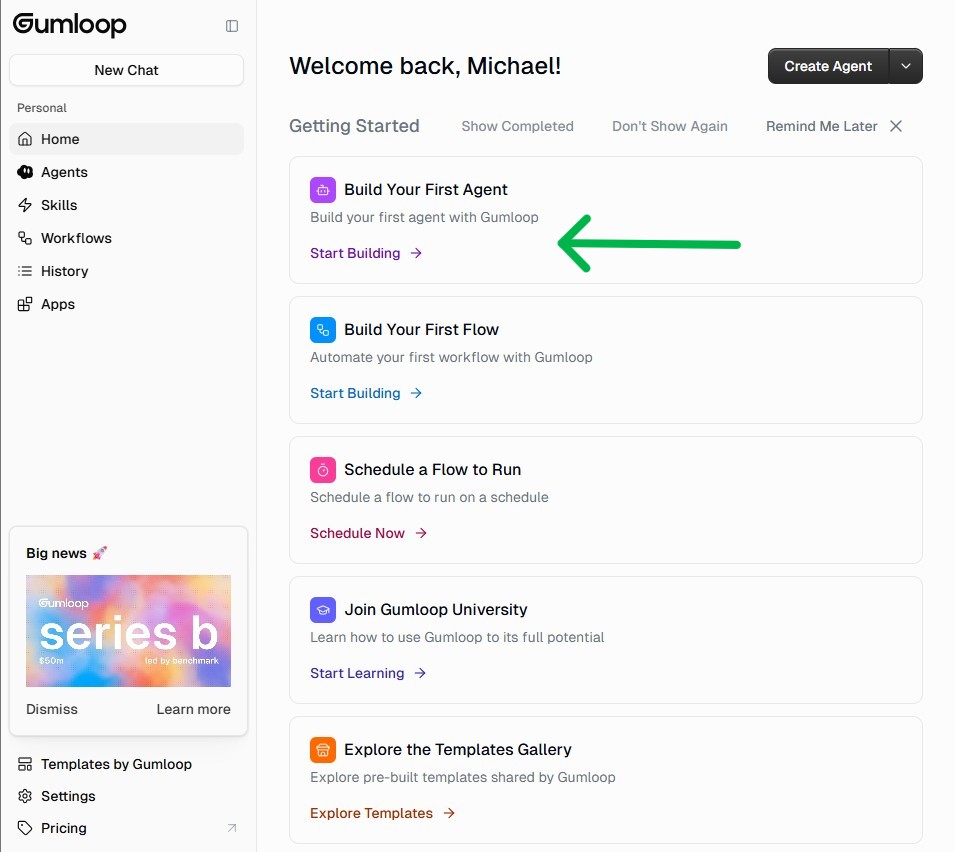
Task: Expand the Create Agent dropdown arrow
Action: click(x=906, y=66)
